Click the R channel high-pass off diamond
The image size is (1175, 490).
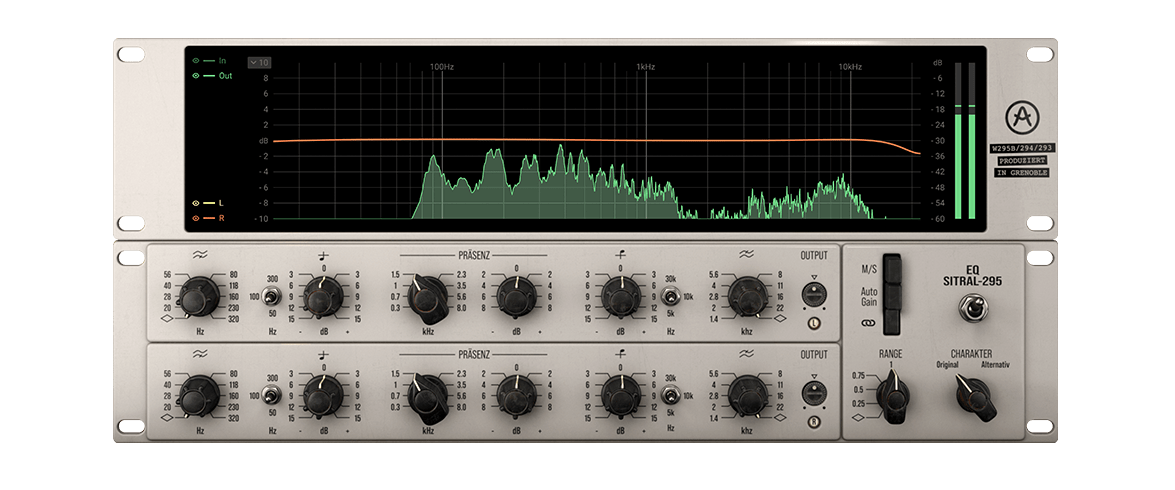tap(166, 416)
